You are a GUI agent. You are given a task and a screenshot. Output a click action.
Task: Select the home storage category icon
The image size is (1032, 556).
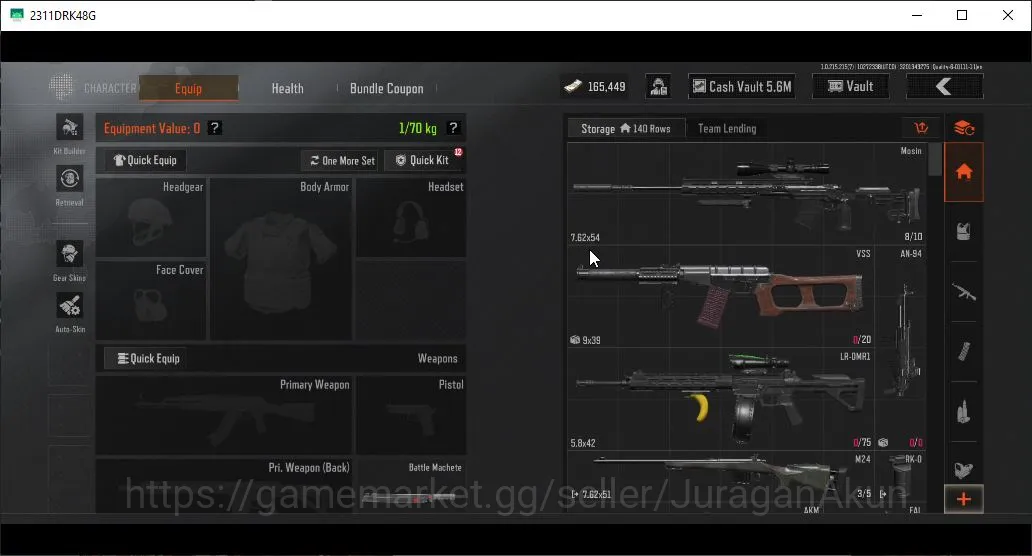tap(964, 172)
